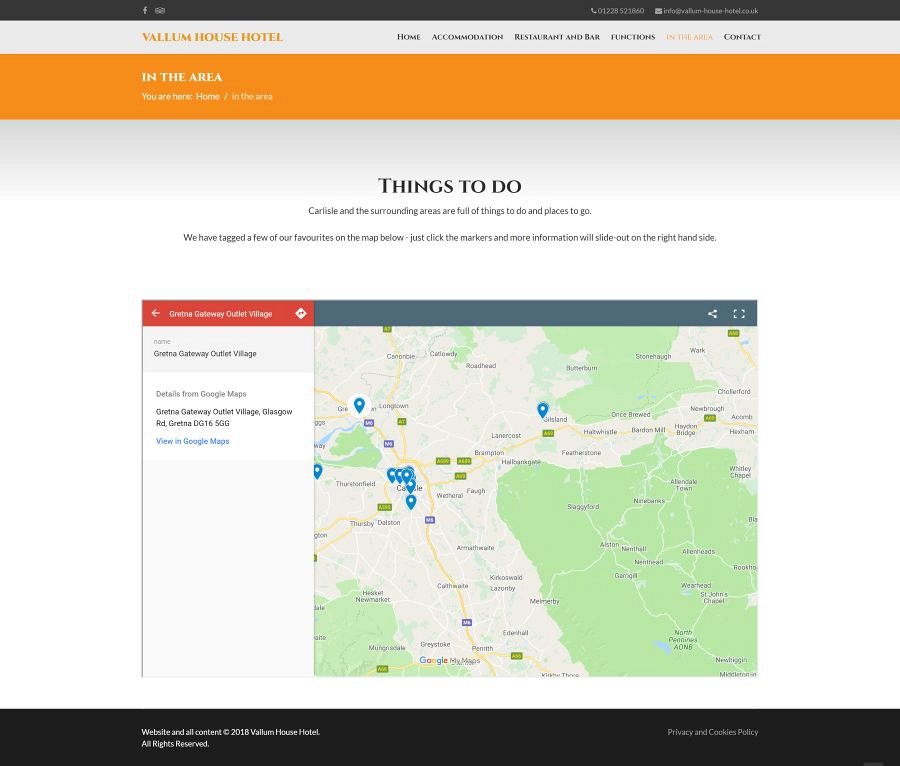Click the back arrow in map panel
Image resolution: width=900 pixels, height=766 pixels.
155,313
